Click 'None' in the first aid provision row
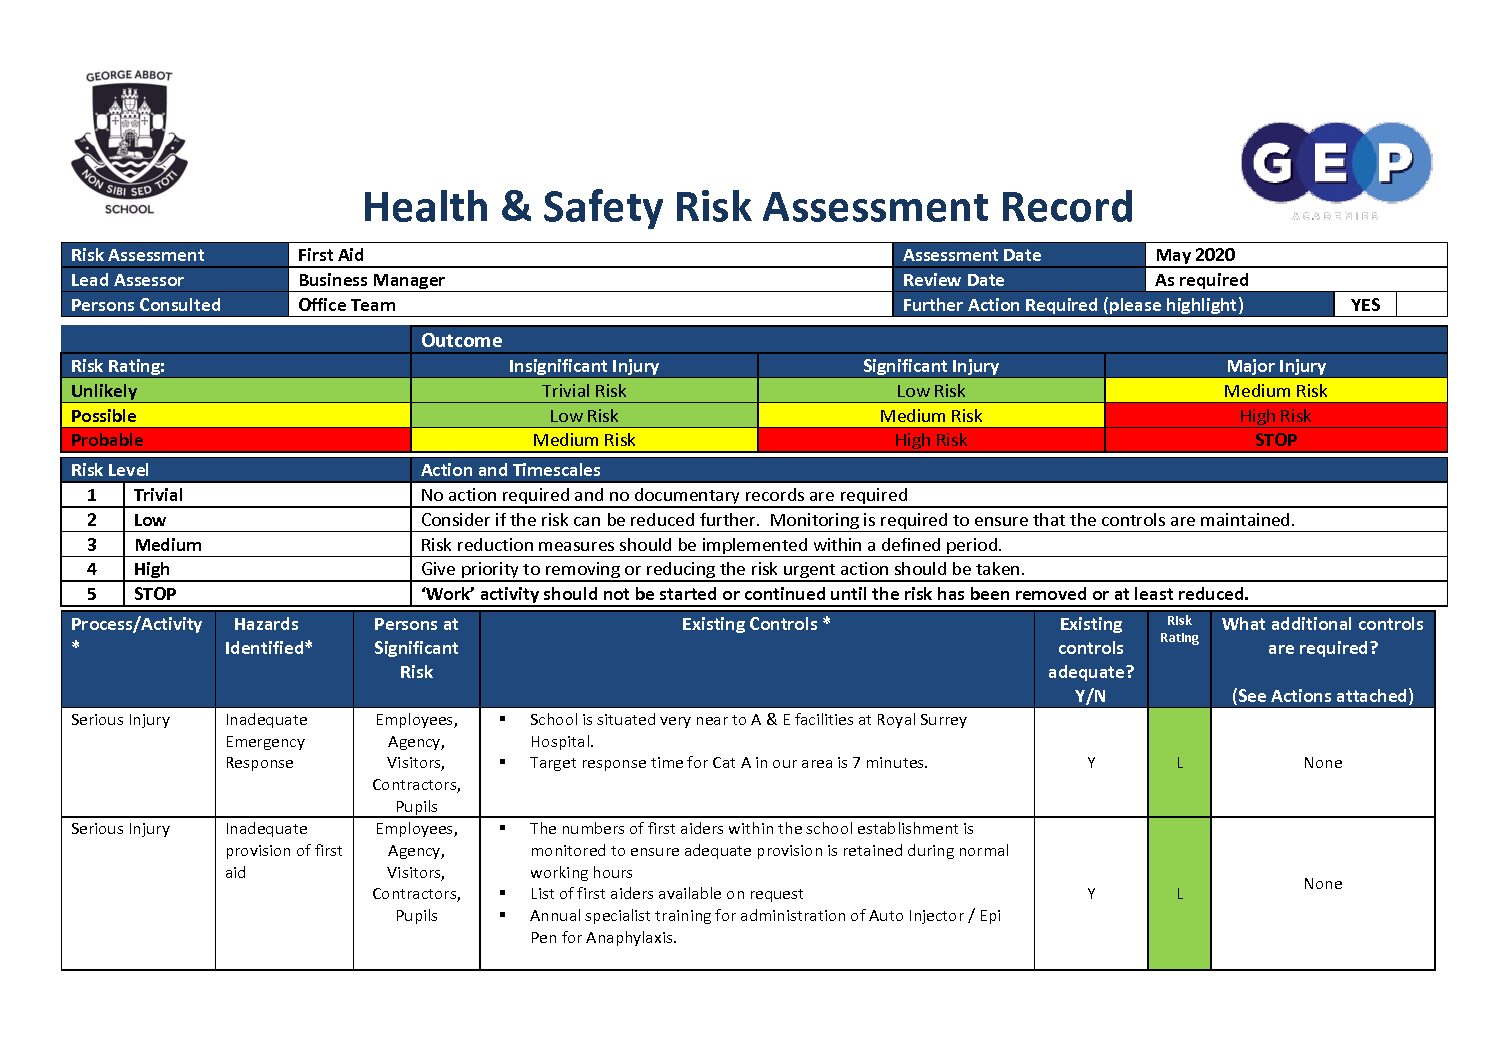The image size is (1497, 1058). coord(1323,884)
